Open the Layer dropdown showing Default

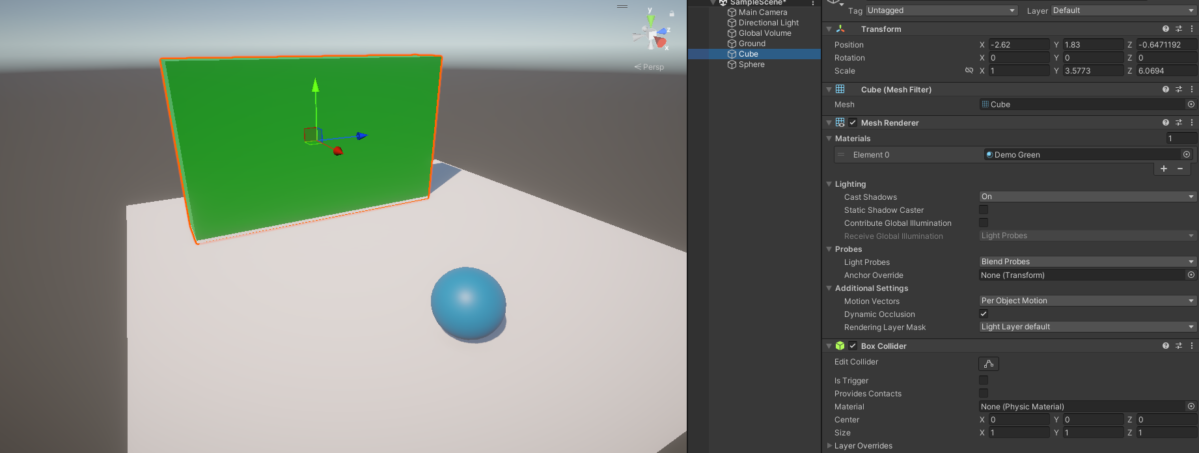click(x=1123, y=11)
